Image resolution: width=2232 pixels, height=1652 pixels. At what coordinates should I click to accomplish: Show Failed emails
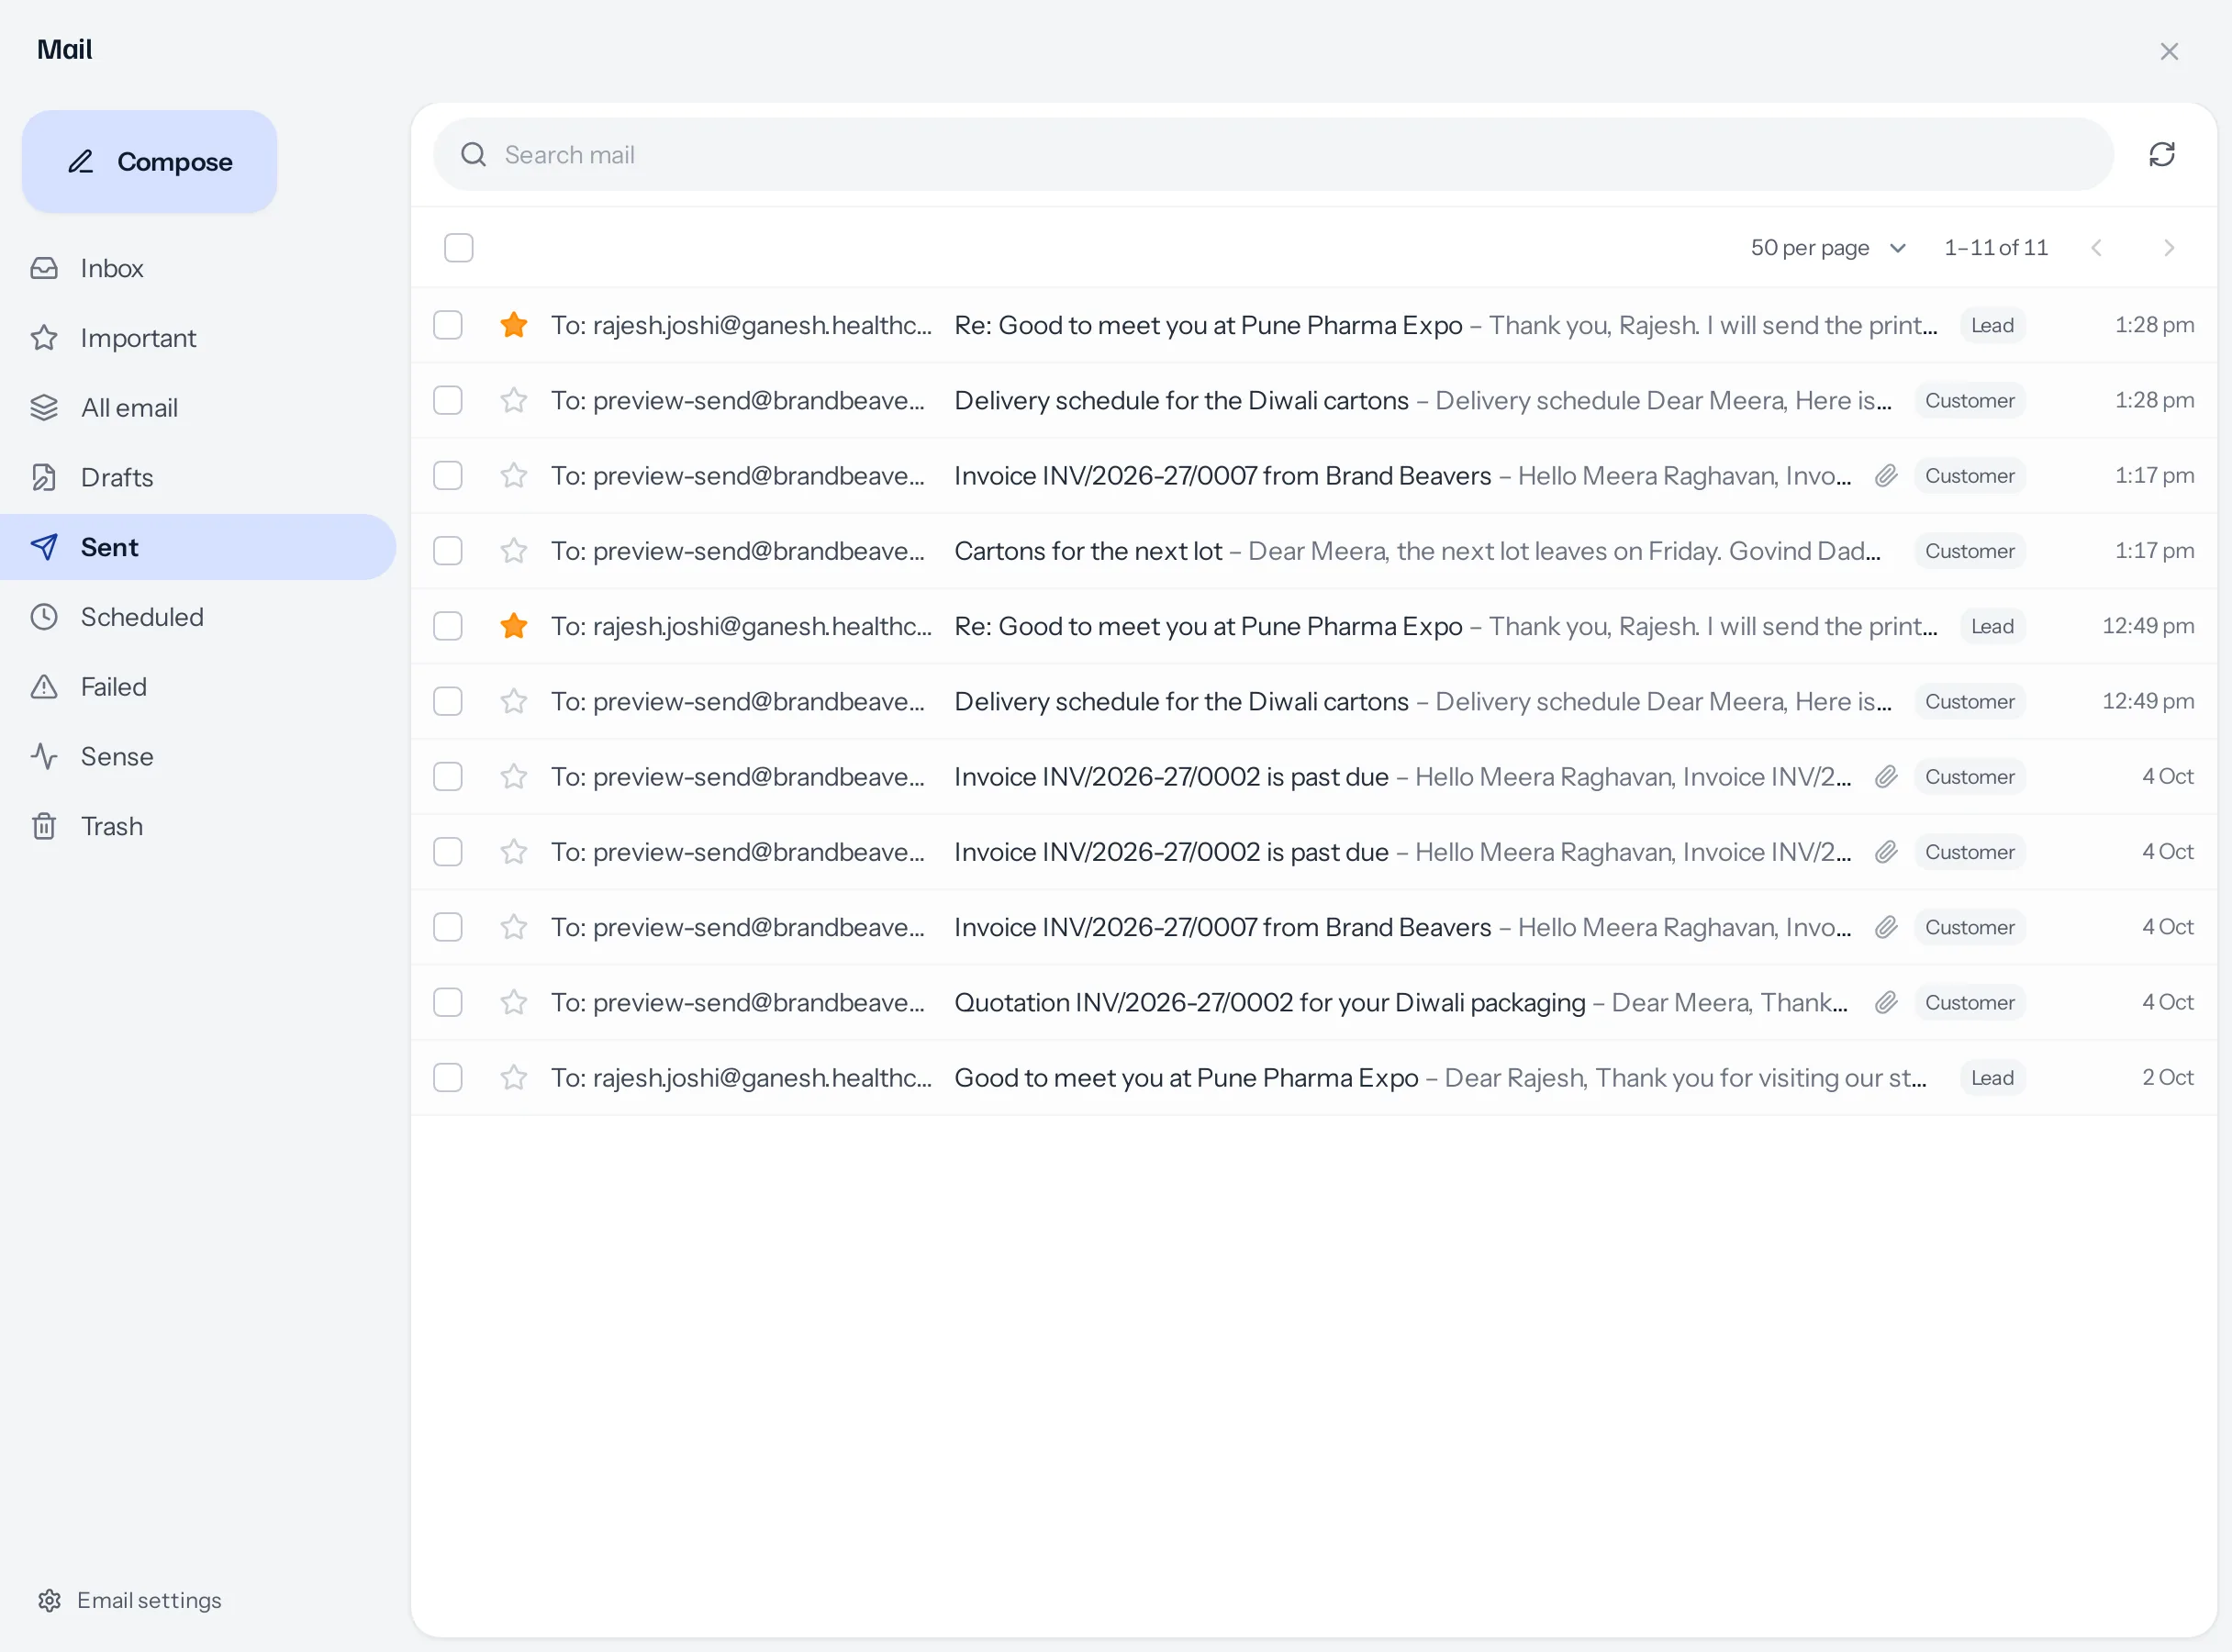coord(198,687)
